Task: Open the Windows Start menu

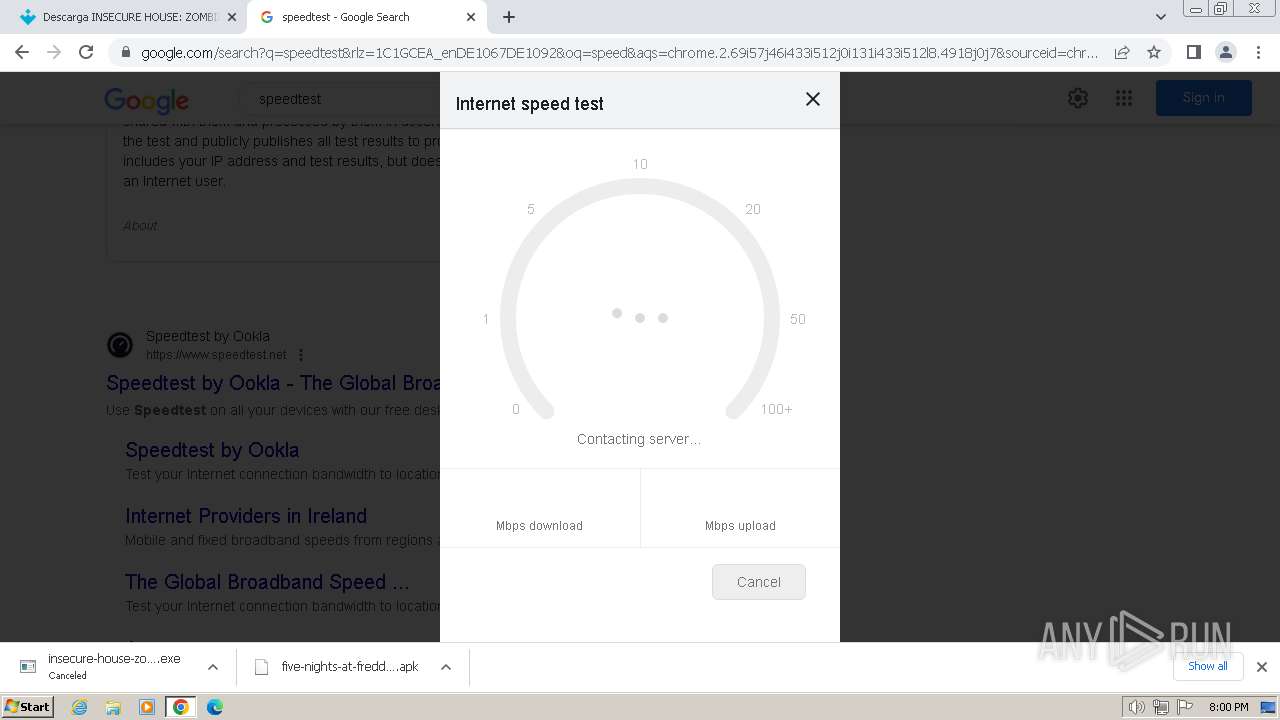Action: (x=28, y=706)
